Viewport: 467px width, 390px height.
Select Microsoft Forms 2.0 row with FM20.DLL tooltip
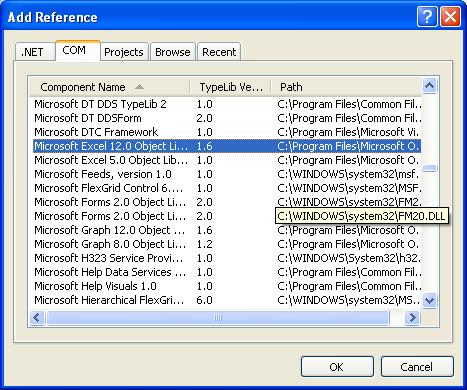[227, 216]
